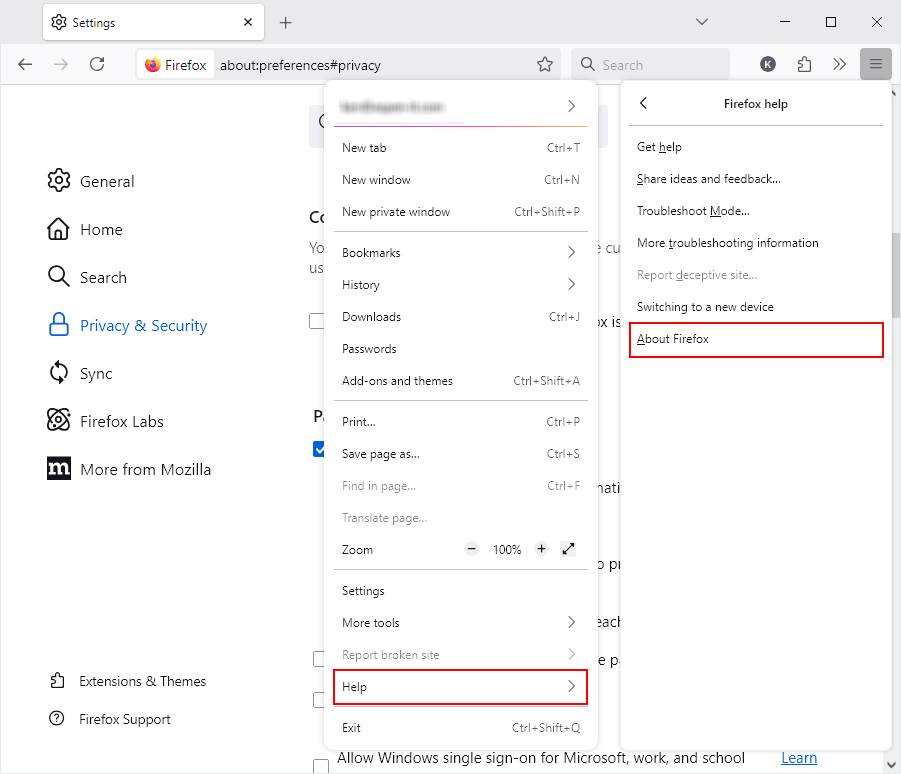901x774 pixels.
Task: Open More troubleshooting information
Action: (756, 242)
